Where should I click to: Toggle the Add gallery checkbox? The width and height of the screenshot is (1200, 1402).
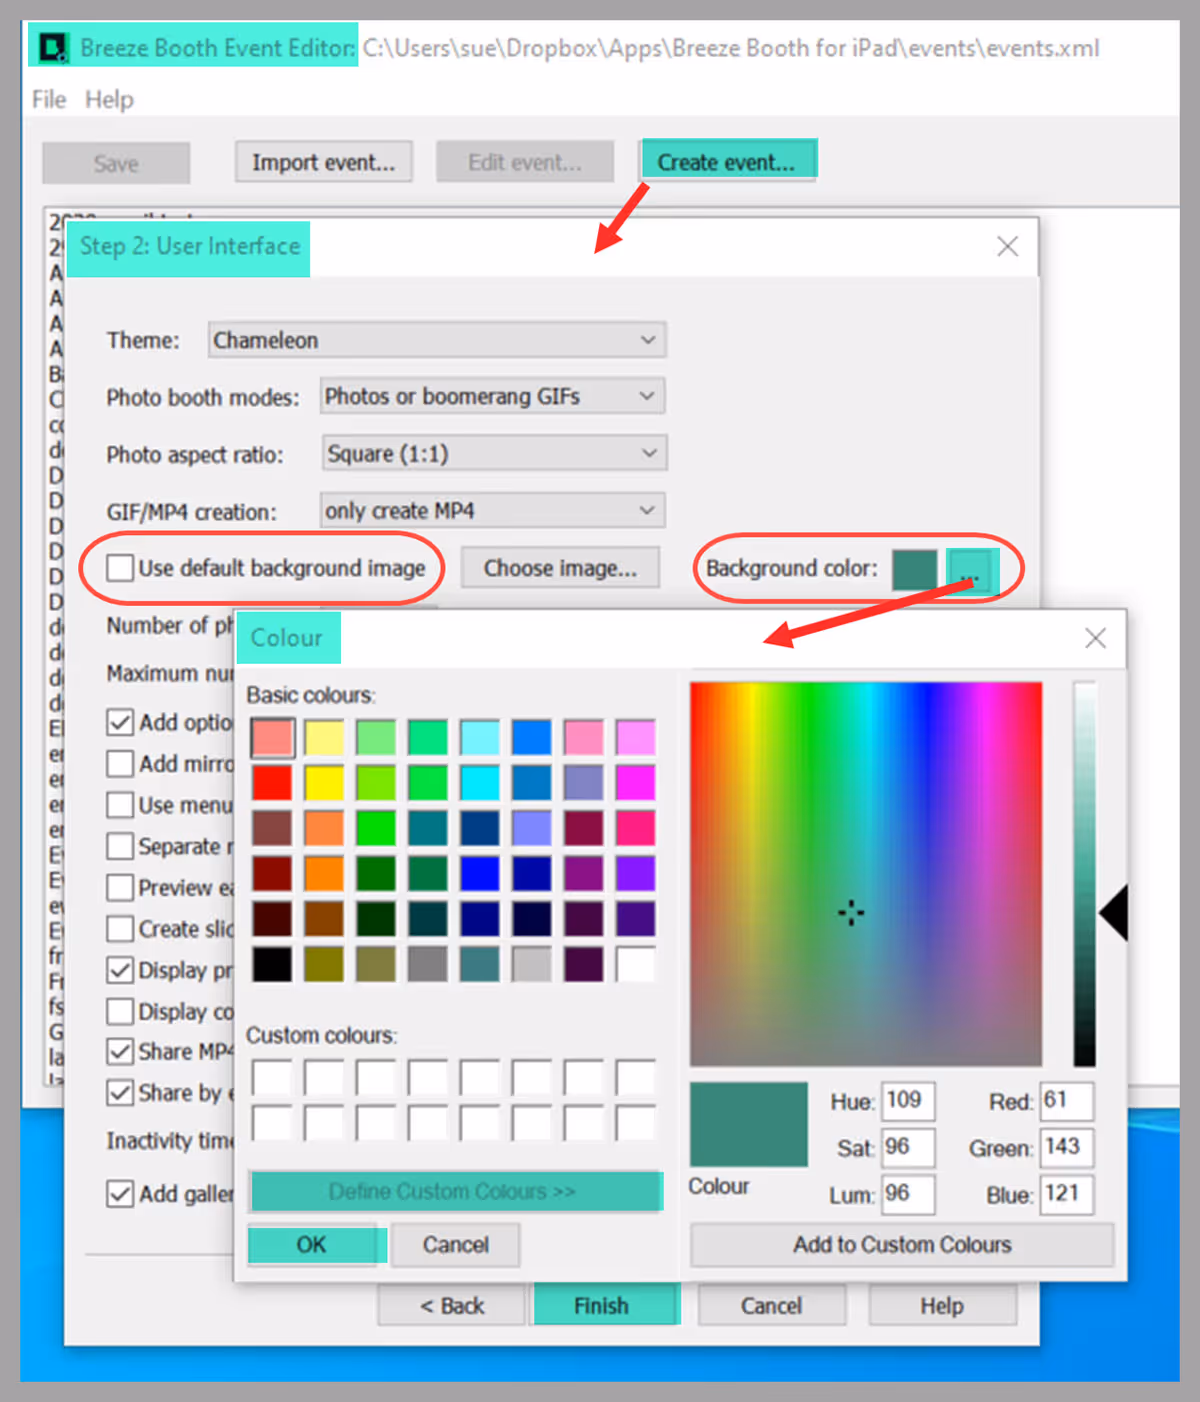(x=120, y=1193)
